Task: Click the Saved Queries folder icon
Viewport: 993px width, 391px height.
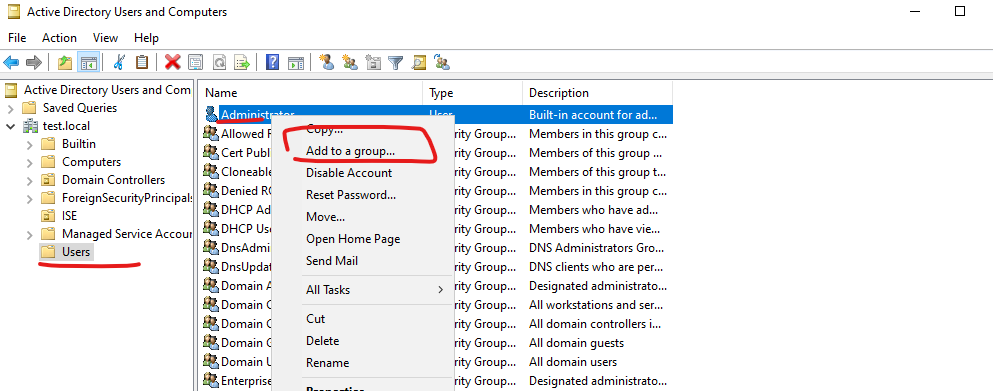Action: tap(29, 108)
